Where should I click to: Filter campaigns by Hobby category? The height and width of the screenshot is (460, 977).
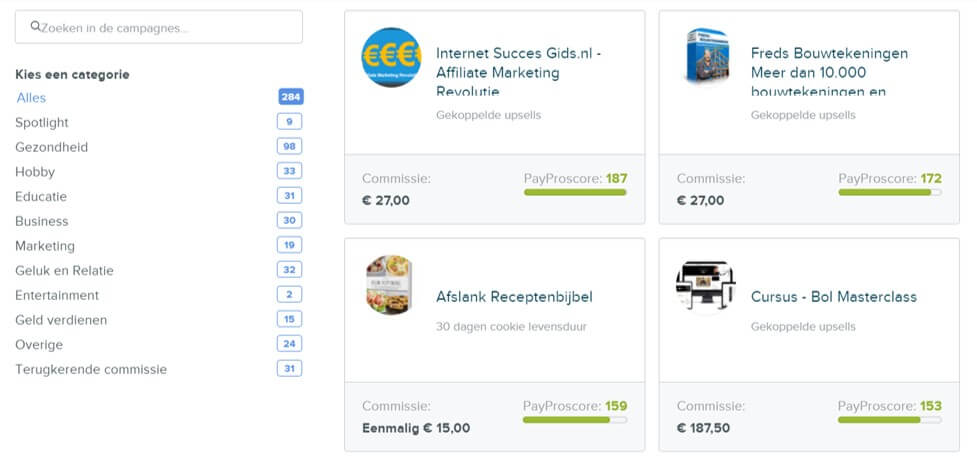pos(35,172)
